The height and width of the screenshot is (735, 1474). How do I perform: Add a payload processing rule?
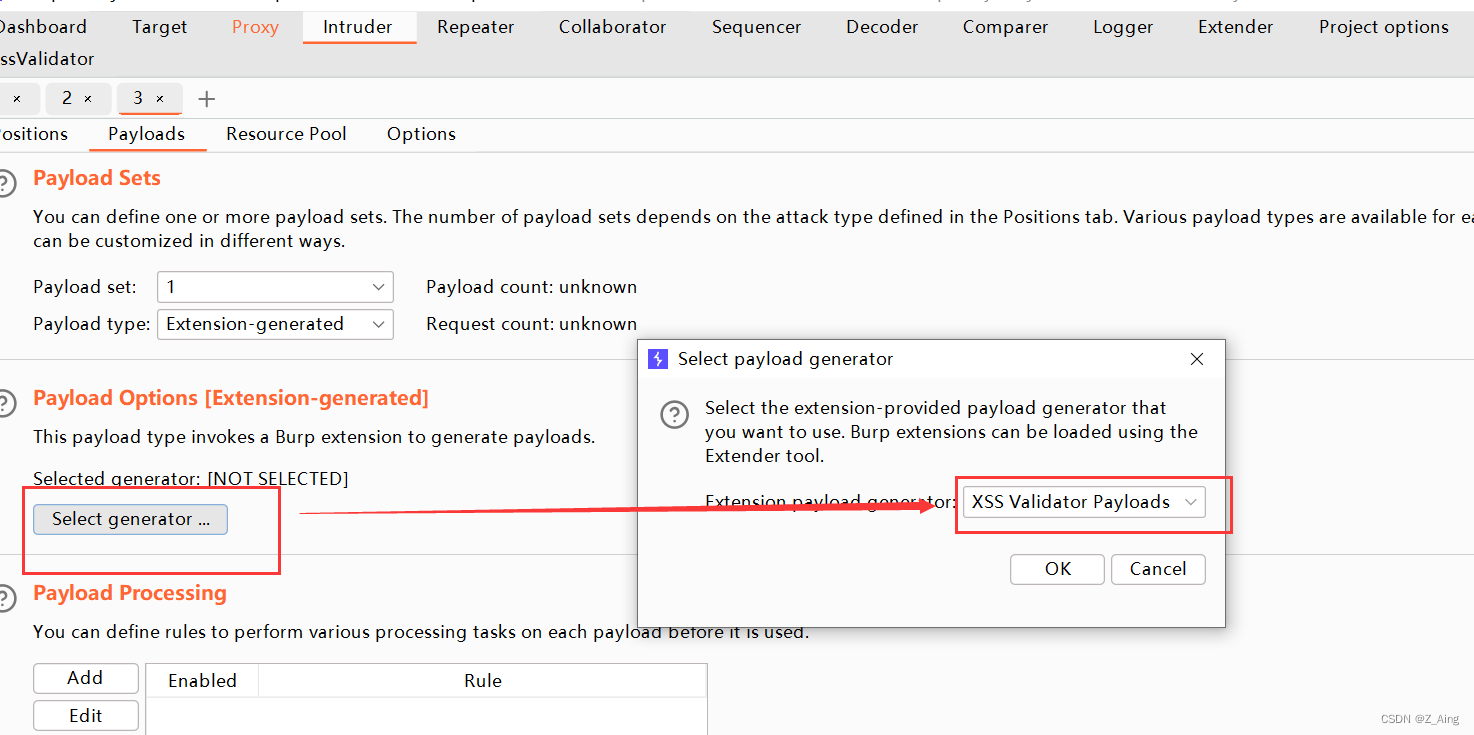click(x=86, y=678)
